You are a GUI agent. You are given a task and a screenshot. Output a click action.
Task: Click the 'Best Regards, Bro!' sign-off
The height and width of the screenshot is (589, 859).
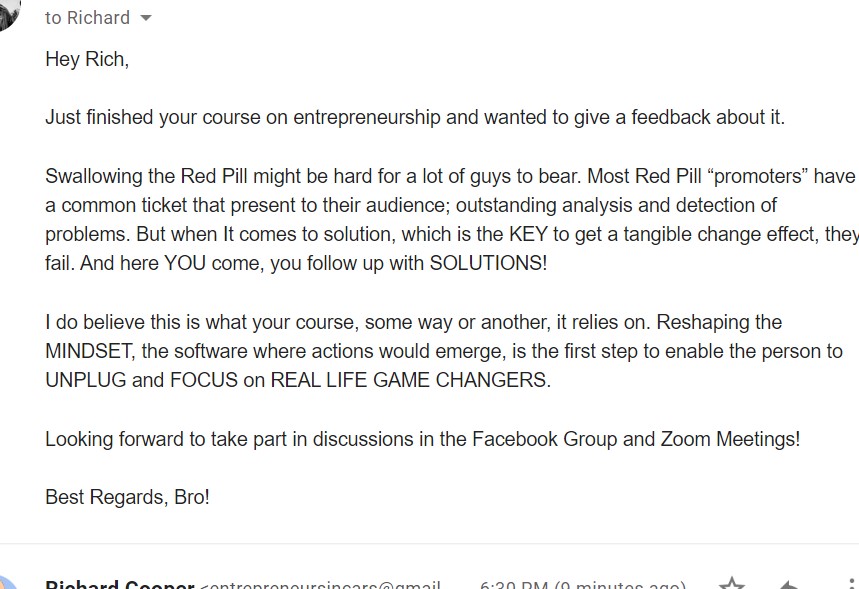tap(127, 497)
